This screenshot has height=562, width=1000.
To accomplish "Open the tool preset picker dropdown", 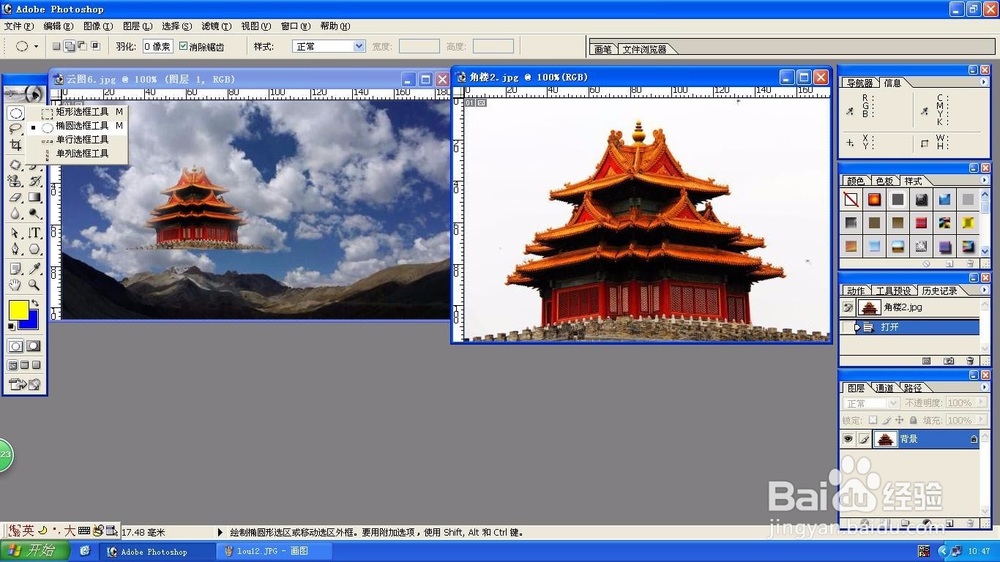I will [x=36, y=47].
